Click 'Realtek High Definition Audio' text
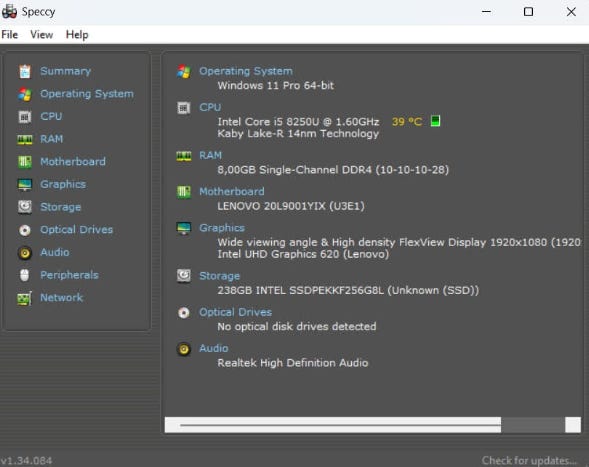Image resolution: width=589 pixels, height=467 pixels. [293, 363]
